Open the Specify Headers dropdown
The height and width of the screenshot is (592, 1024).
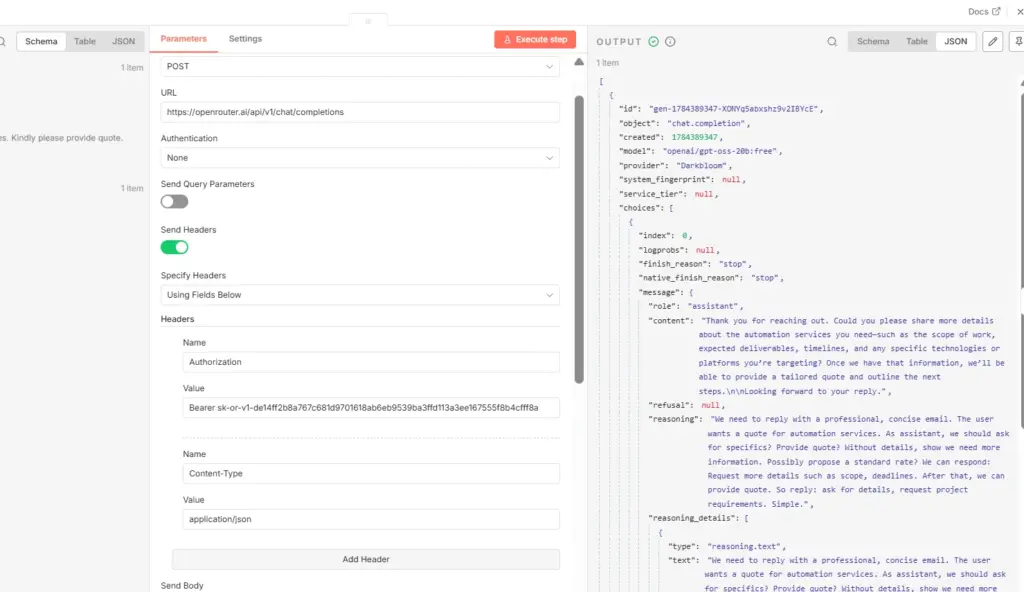[360, 295]
